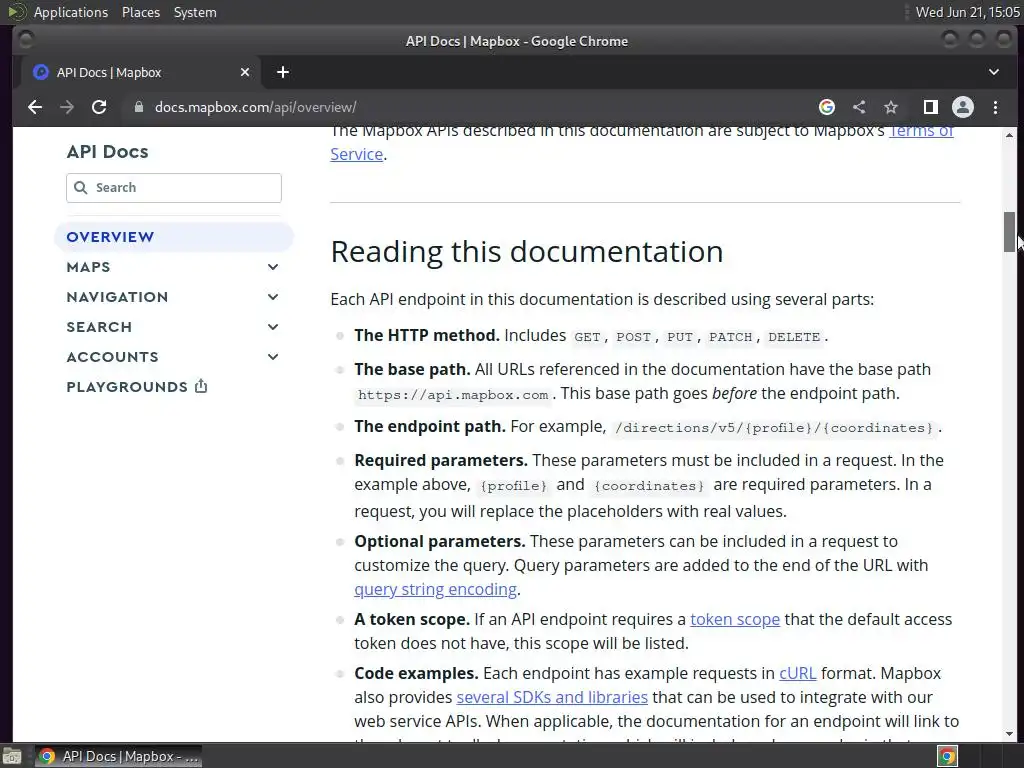Image resolution: width=1024 pixels, height=768 pixels.
Task: Click the browser forward arrow
Action: (67, 107)
